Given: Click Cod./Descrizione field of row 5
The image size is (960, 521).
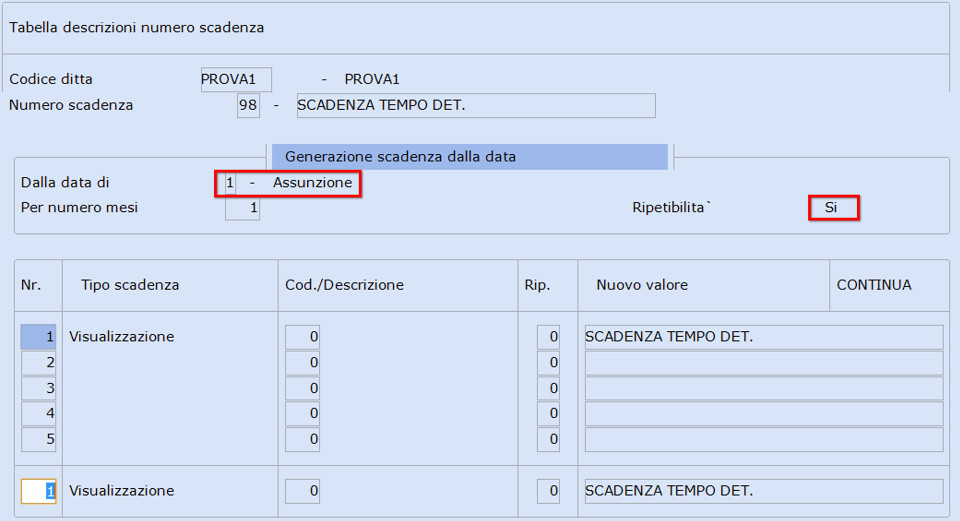Looking at the screenshot, I should 302,439.
